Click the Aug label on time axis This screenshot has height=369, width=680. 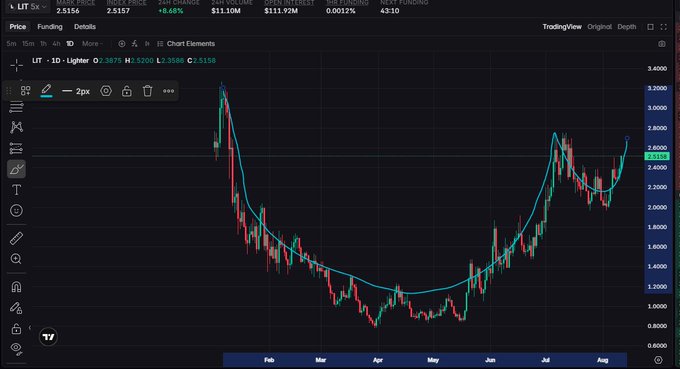[603, 360]
